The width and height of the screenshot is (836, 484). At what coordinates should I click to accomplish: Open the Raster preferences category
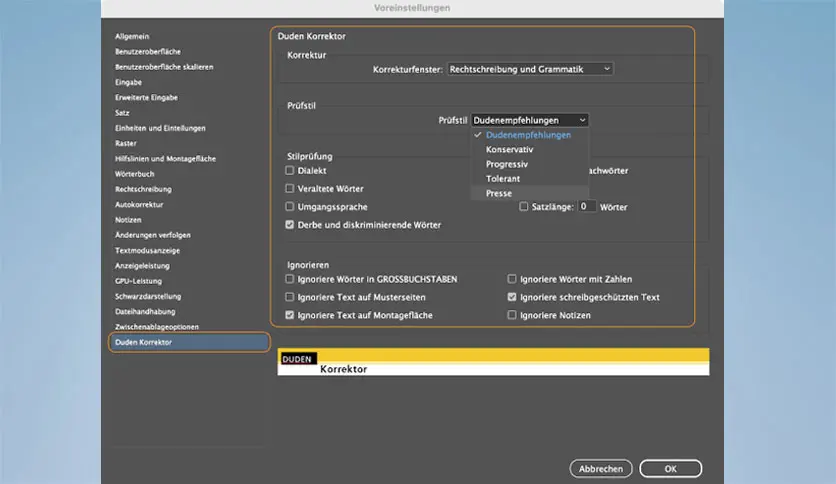126,143
